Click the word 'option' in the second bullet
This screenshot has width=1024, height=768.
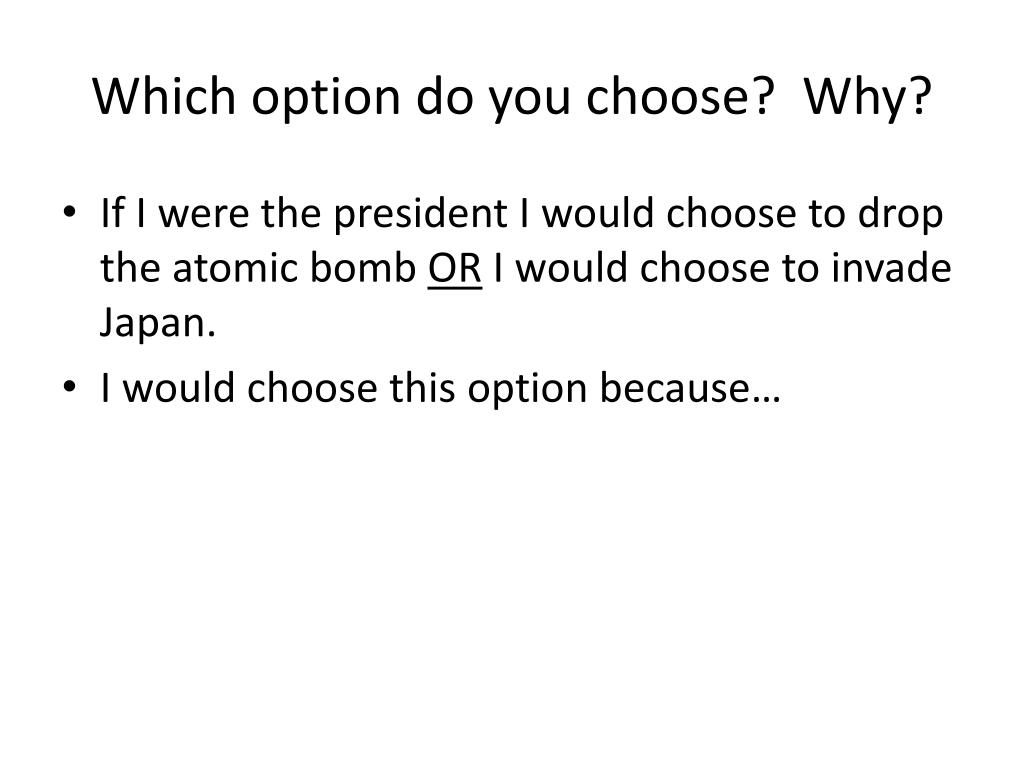coord(527,389)
